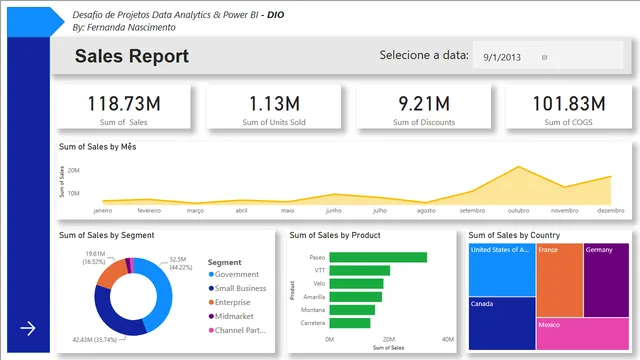The height and width of the screenshot is (360, 640).
Task: Select the Sum of COGS card 101.83M
Action: pos(569,107)
